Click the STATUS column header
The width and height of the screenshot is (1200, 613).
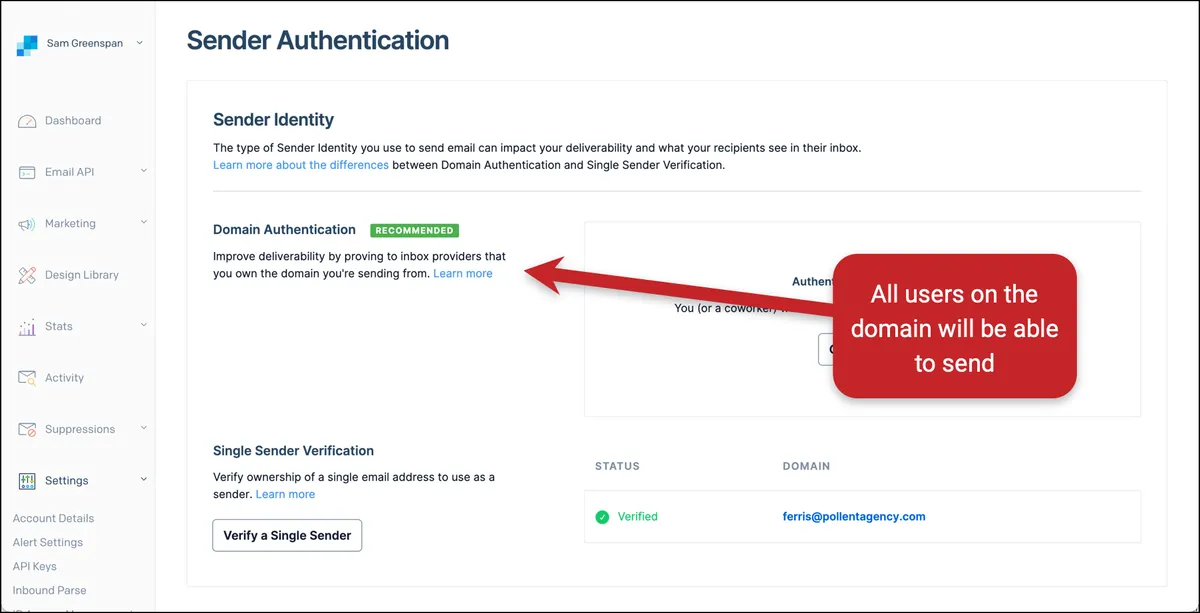tap(617, 466)
